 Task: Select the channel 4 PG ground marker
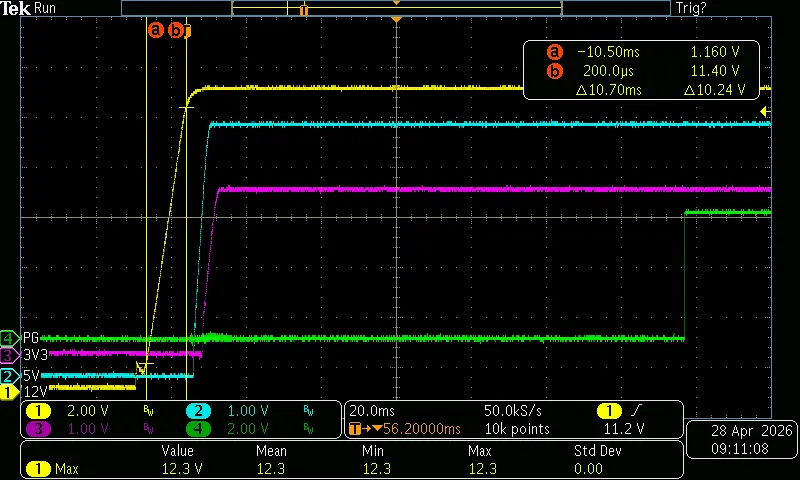coord(9,338)
